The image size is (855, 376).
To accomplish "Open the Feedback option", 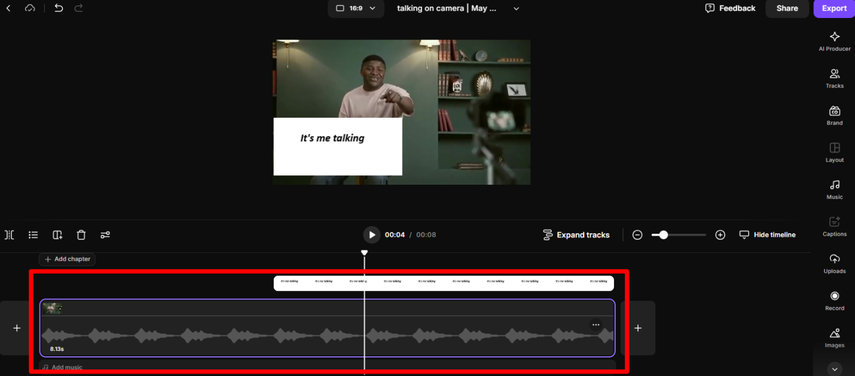I will pos(730,8).
